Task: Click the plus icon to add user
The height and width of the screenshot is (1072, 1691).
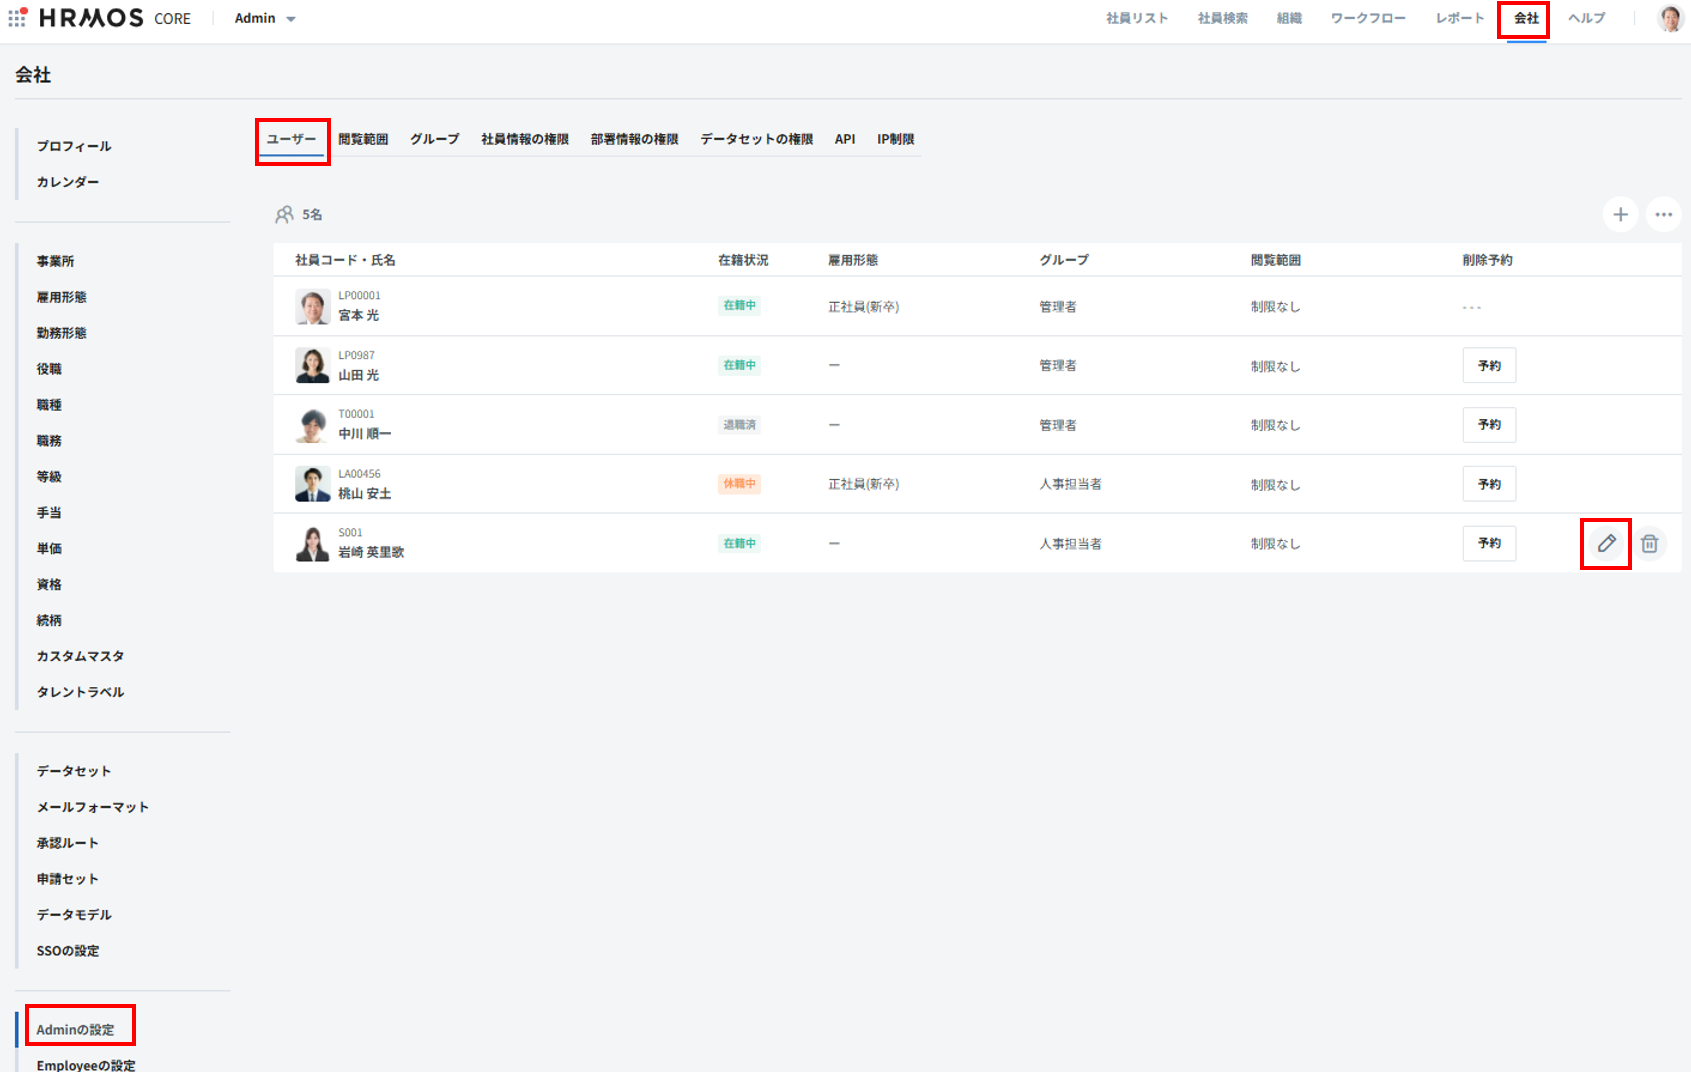Action: click(x=1620, y=215)
